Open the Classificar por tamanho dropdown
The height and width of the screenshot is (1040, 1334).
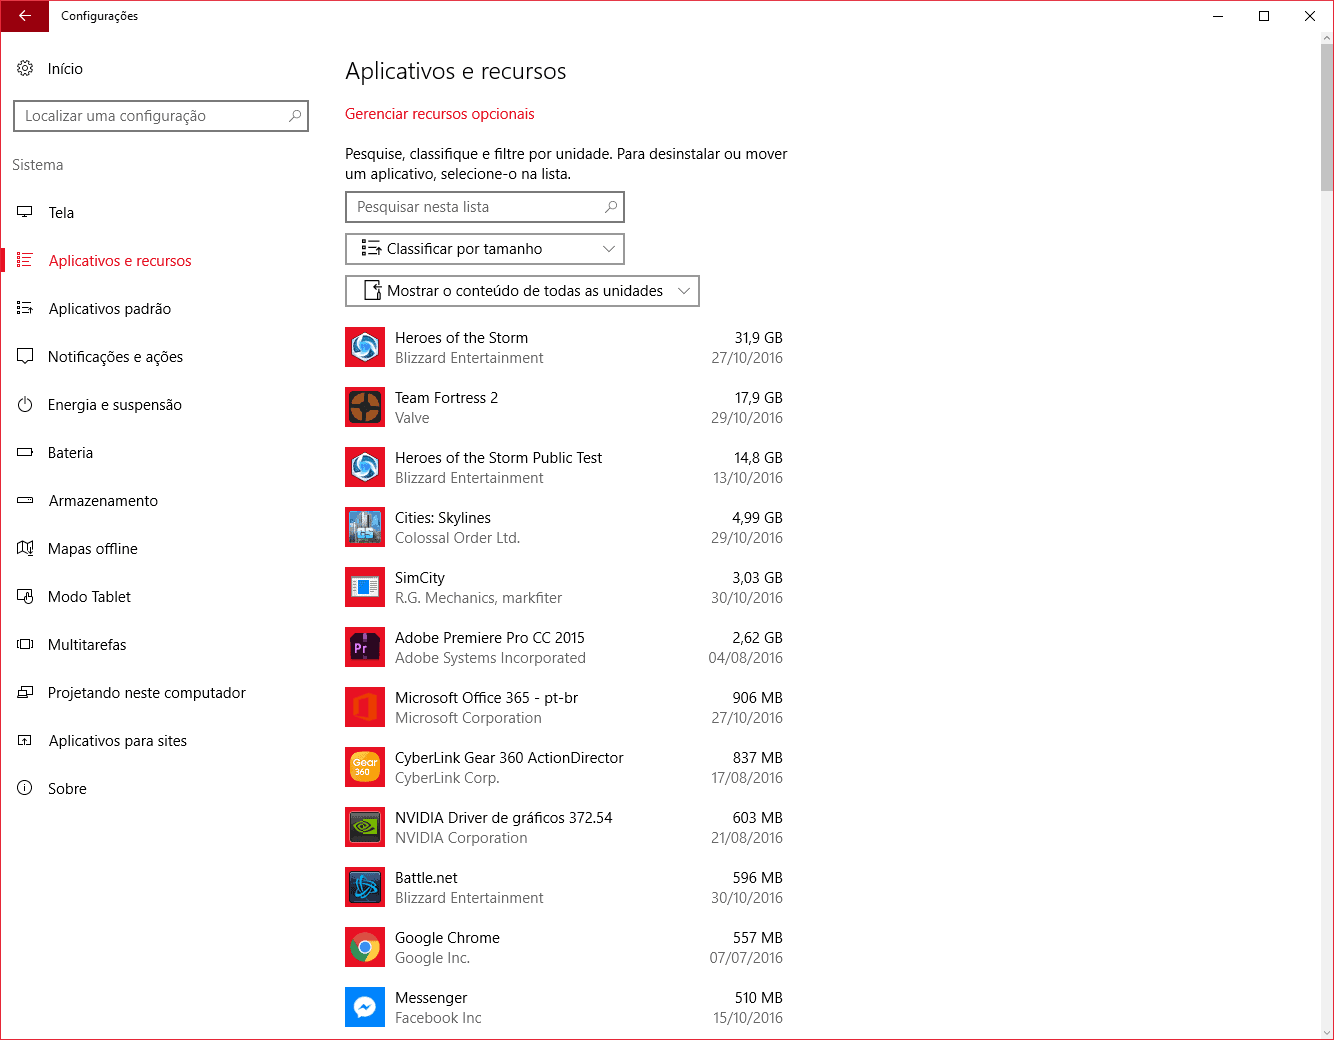(x=485, y=249)
